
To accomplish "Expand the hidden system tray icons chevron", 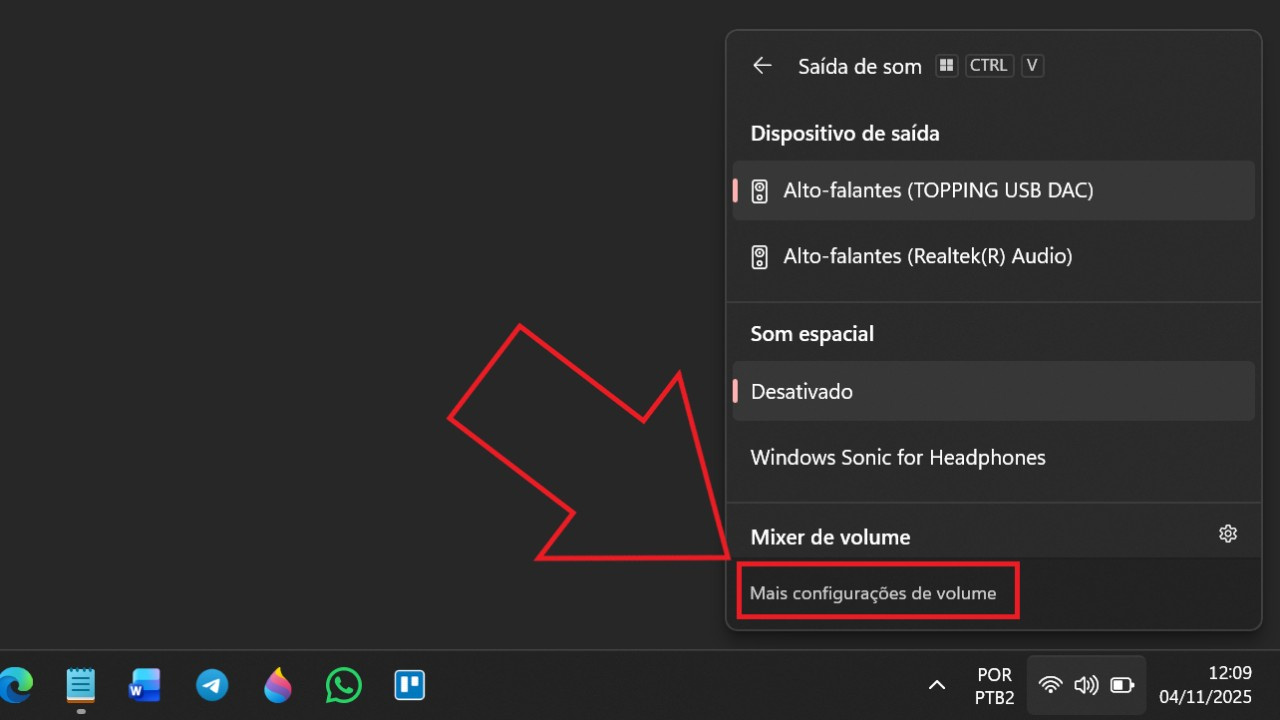I will click(x=937, y=685).
